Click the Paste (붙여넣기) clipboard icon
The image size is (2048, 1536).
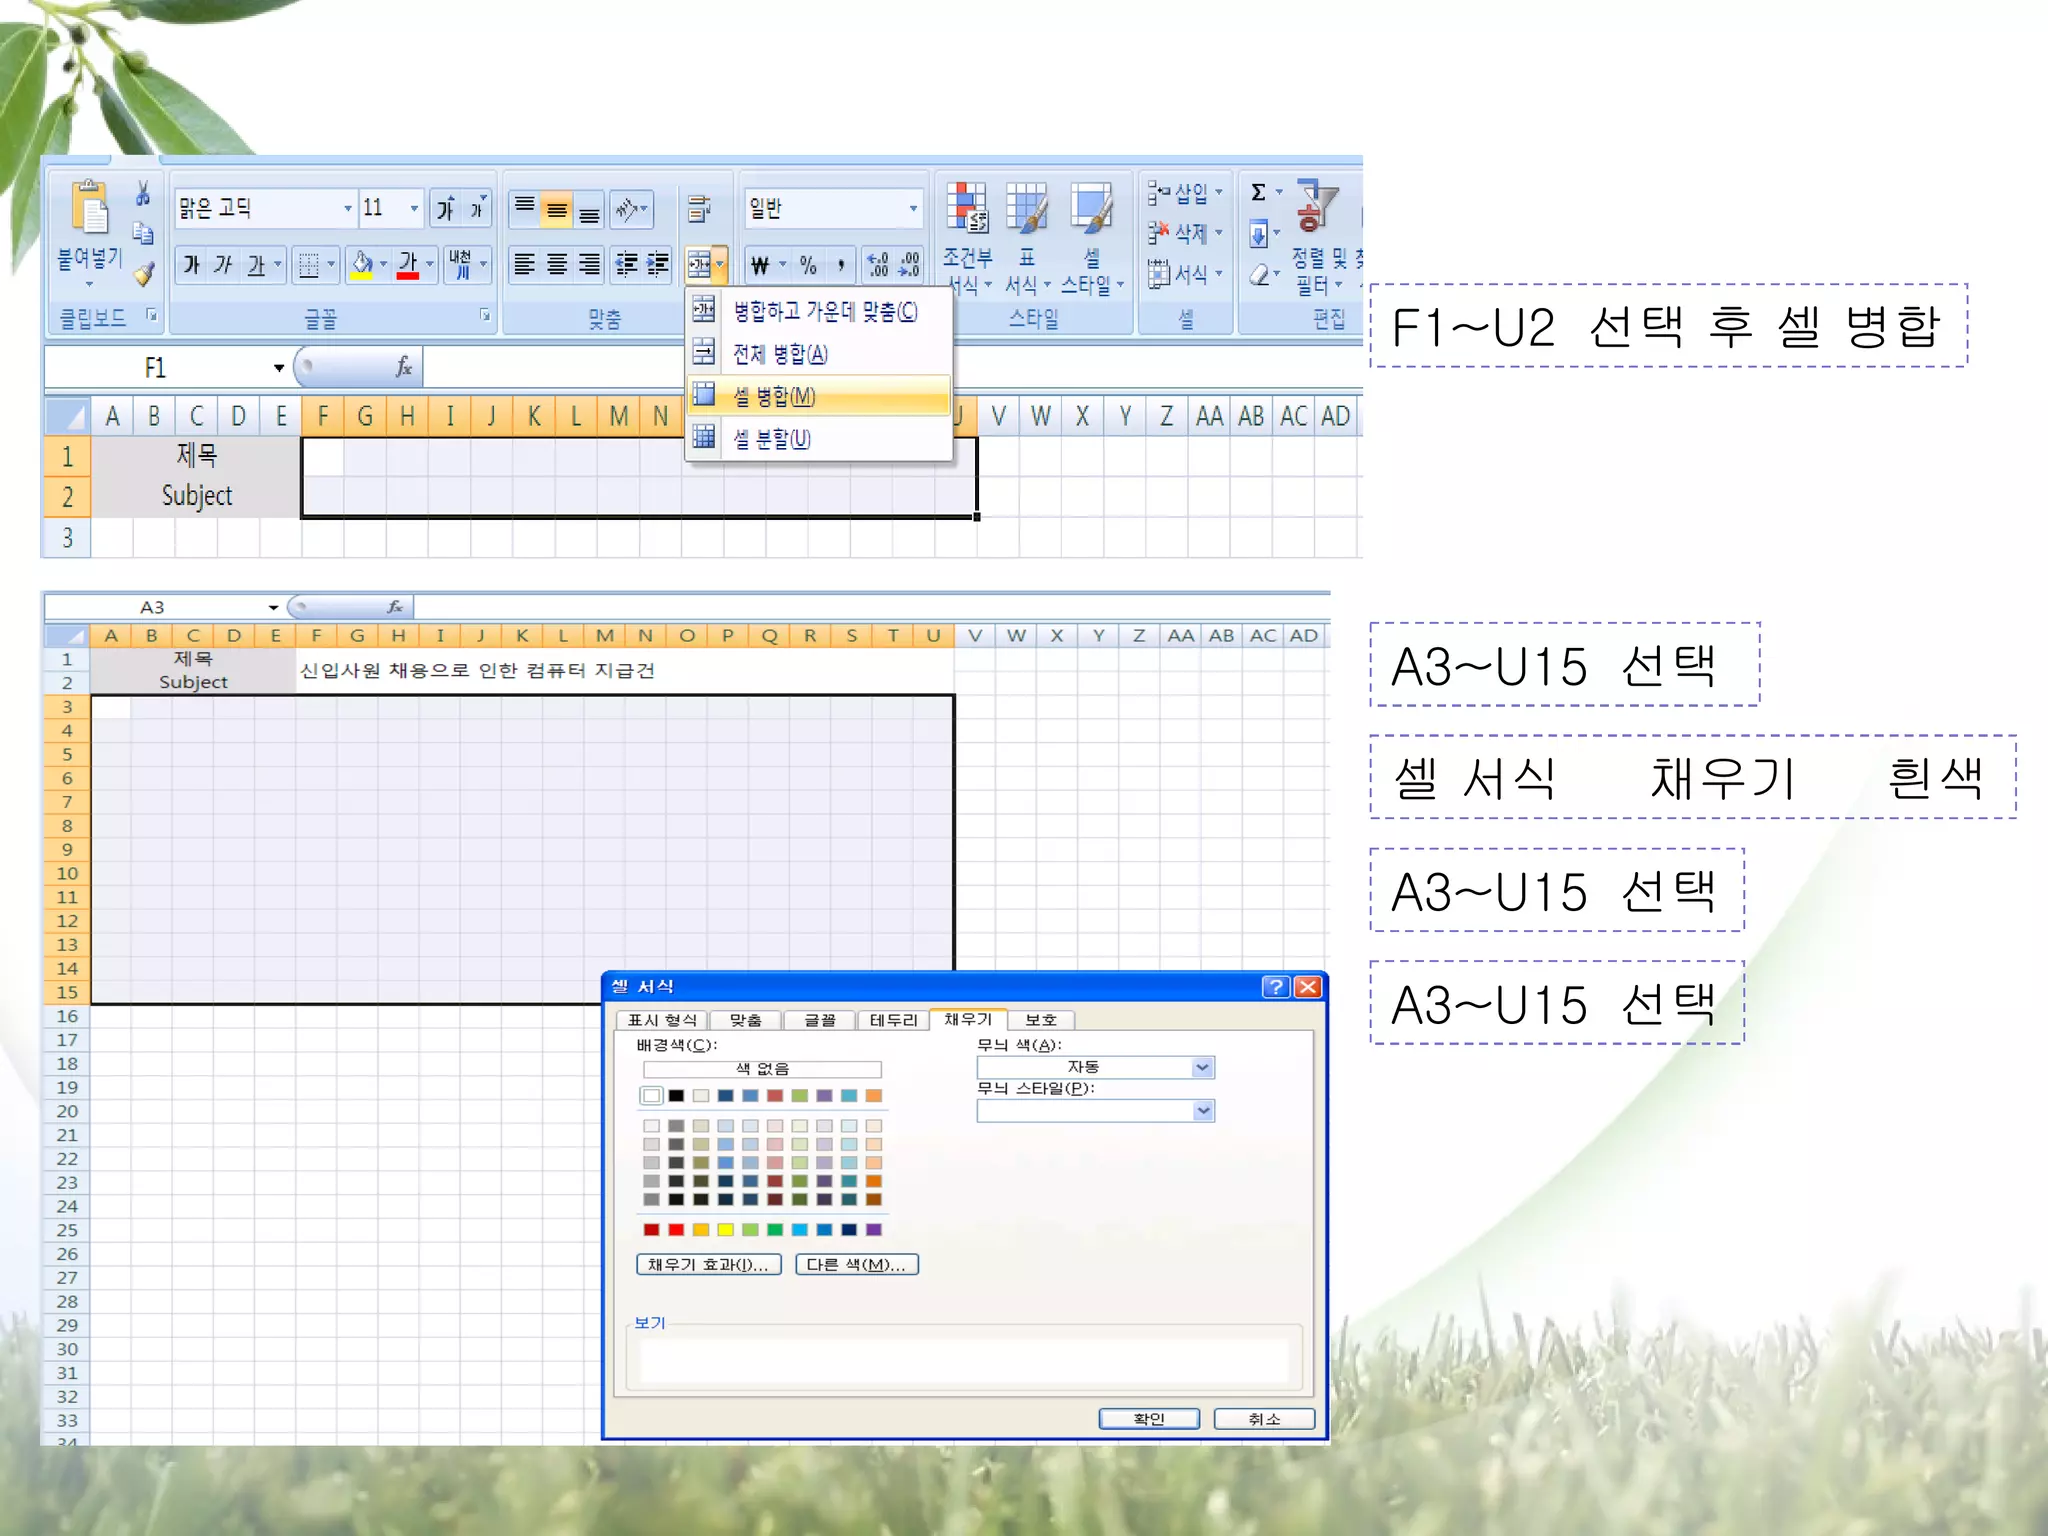[x=90, y=209]
